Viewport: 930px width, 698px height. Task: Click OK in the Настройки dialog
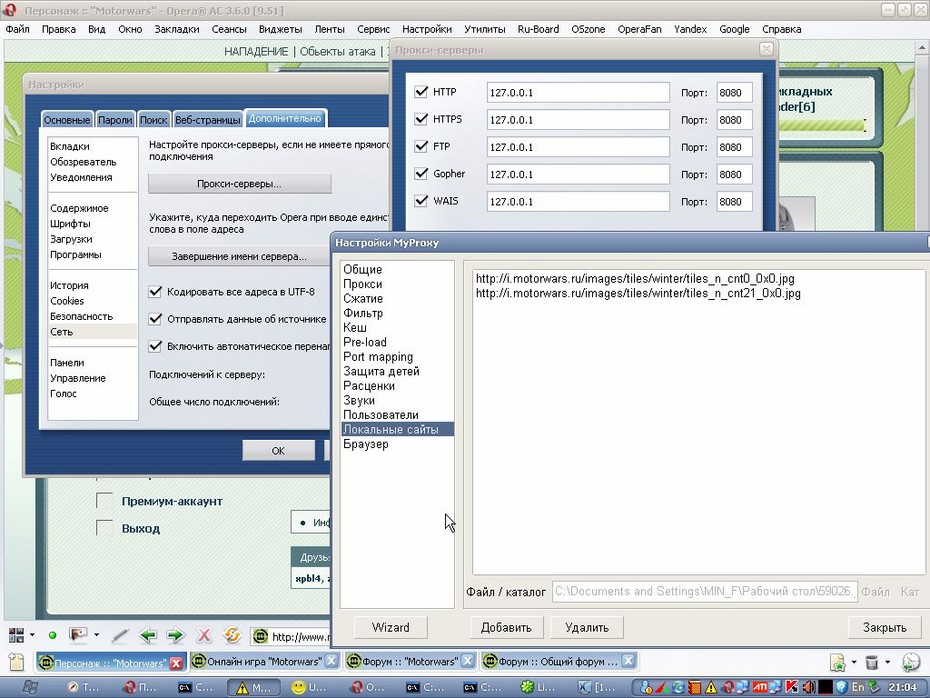tap(278, 451)
